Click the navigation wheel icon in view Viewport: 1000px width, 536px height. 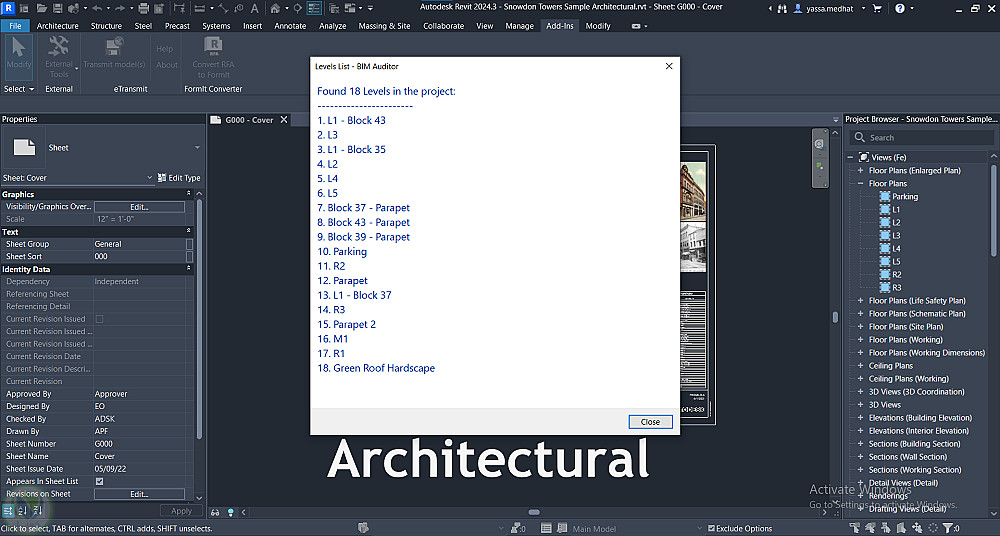(819, 144)
